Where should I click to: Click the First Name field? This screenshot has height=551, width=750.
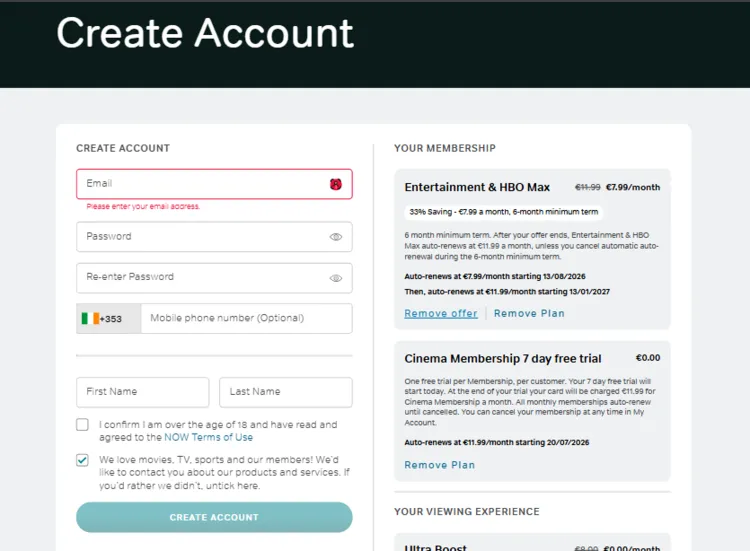pyautogui.click(x=143, y=392)
